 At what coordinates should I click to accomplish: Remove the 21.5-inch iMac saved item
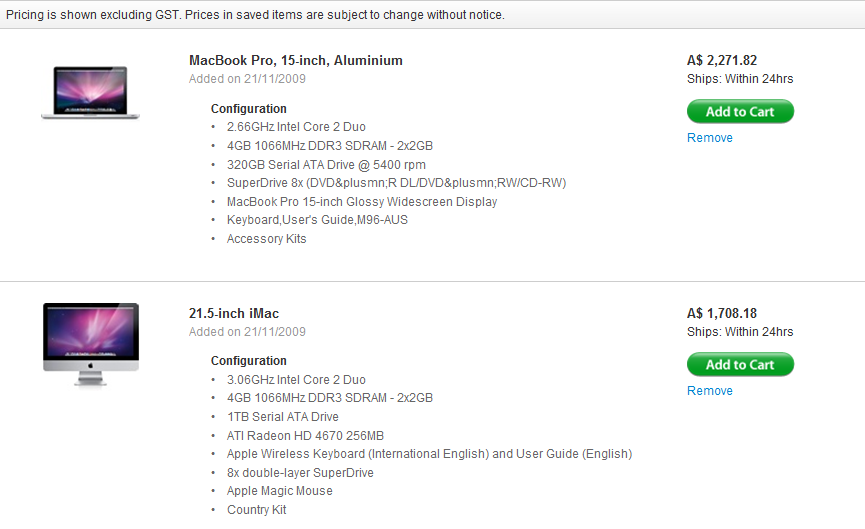[709, 391]
